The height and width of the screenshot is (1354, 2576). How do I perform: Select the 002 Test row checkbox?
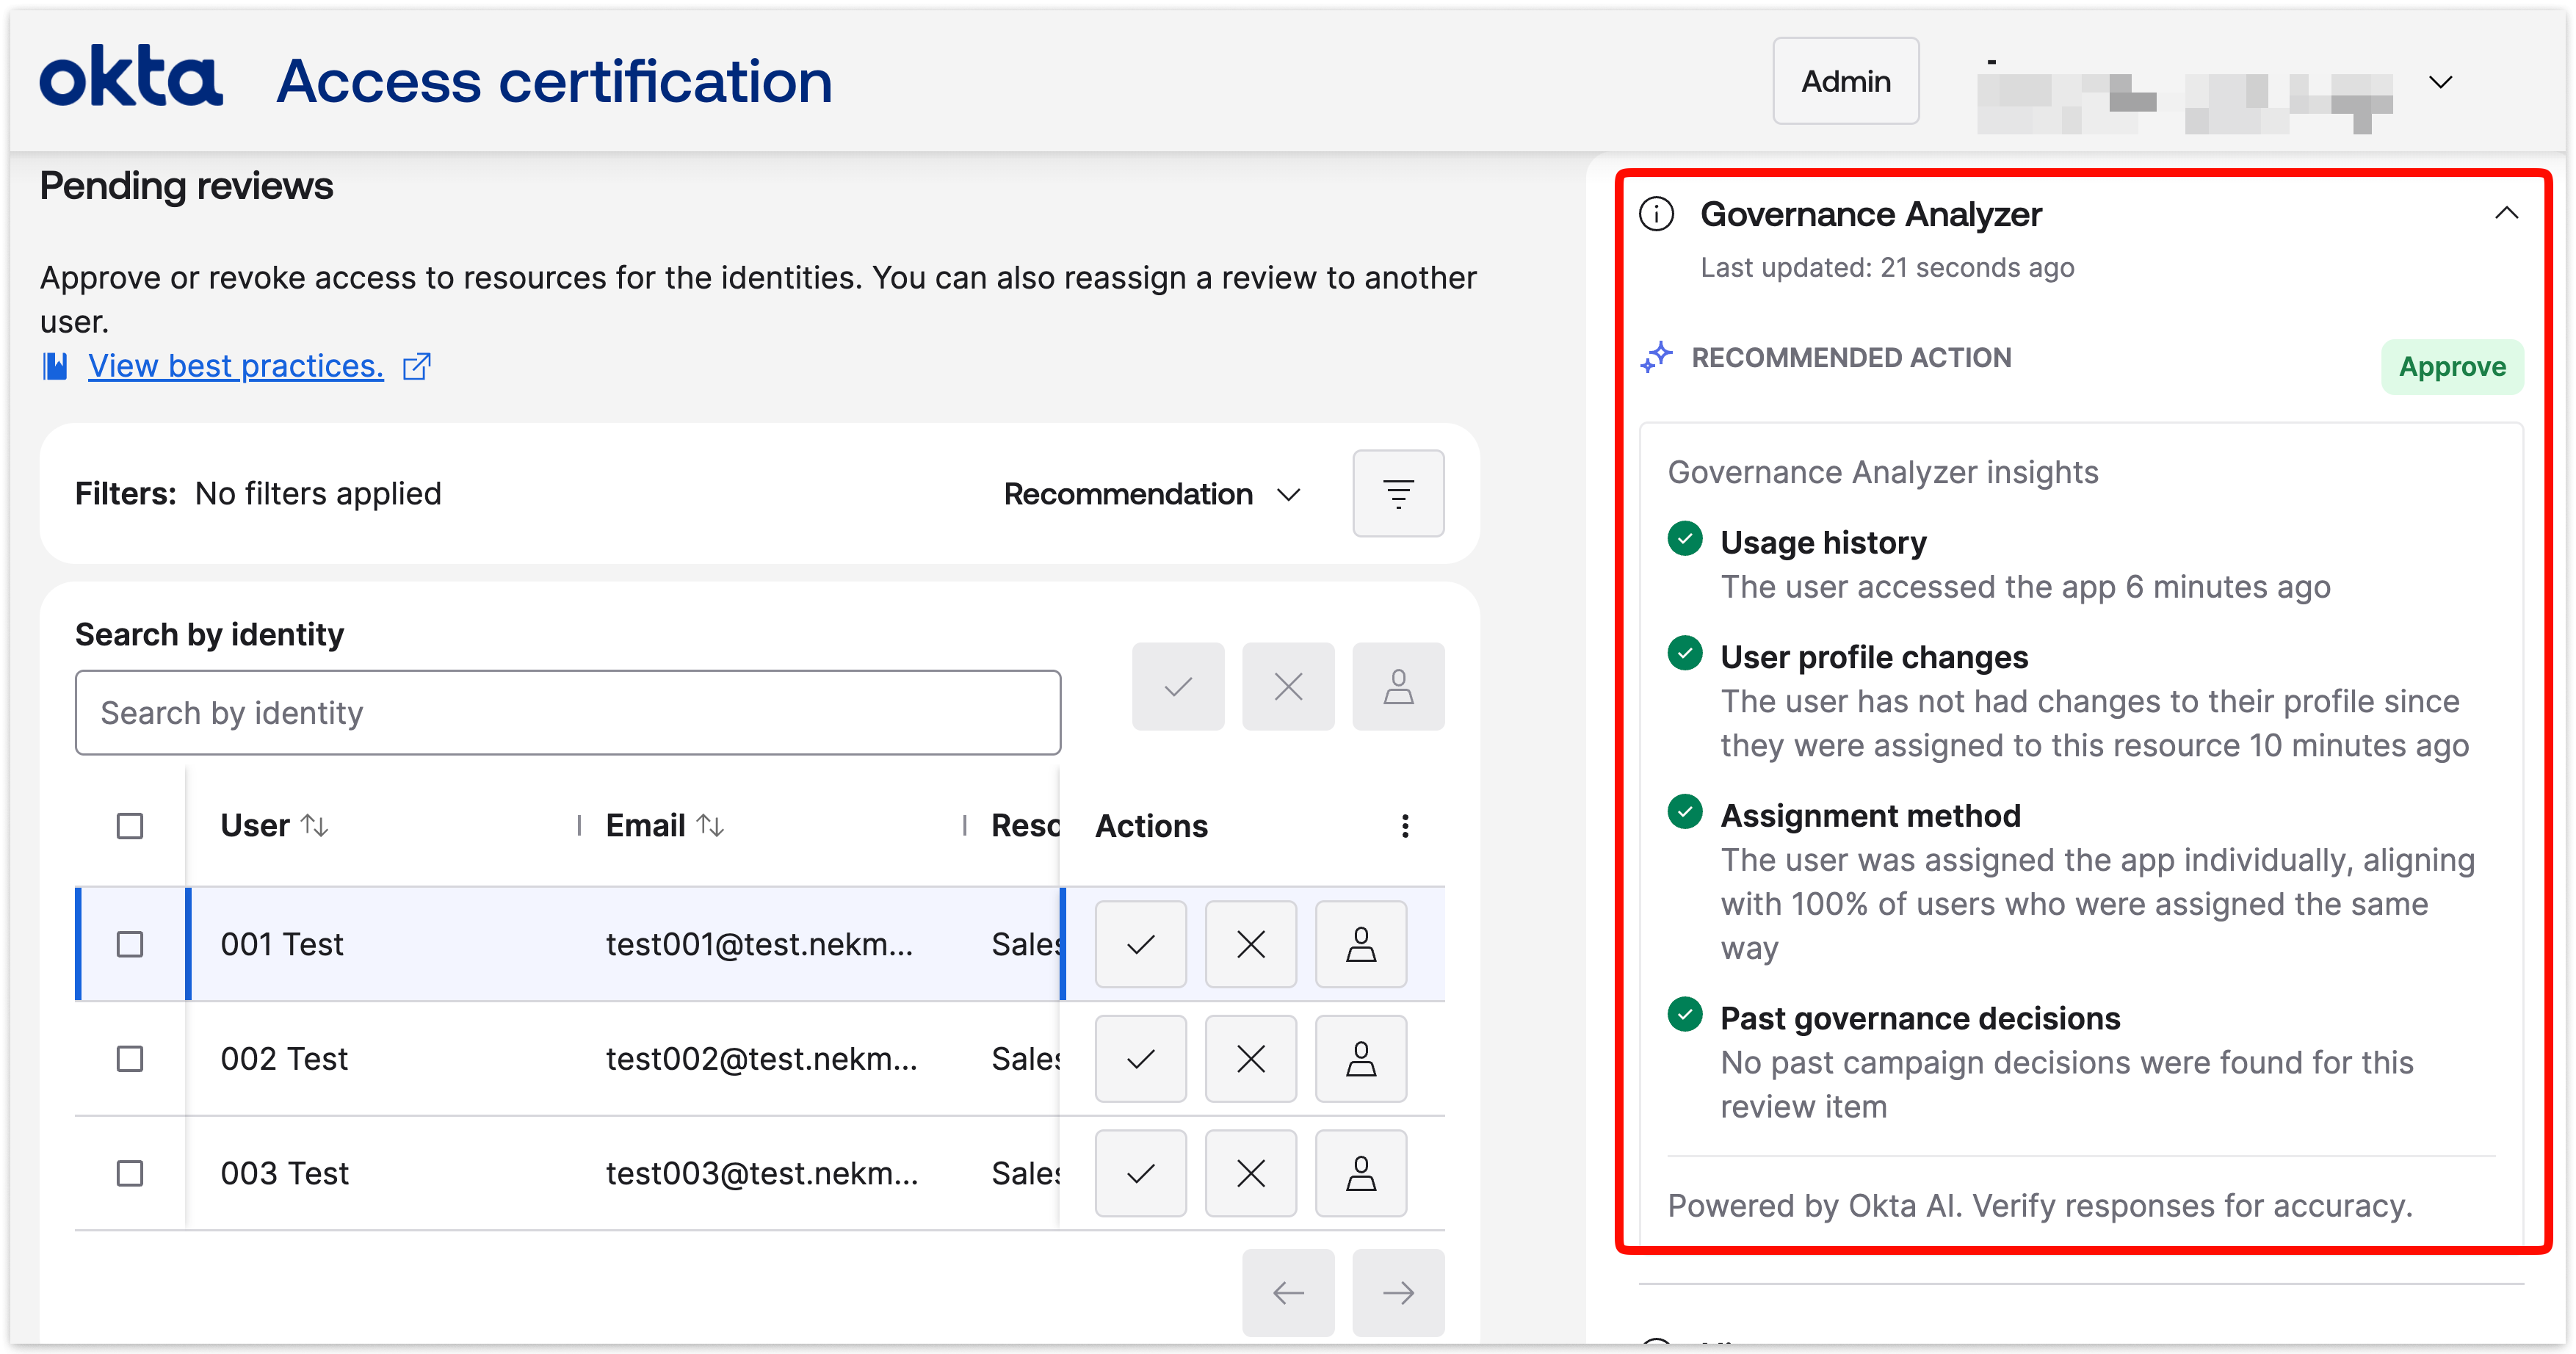(x=130, y=1059)
